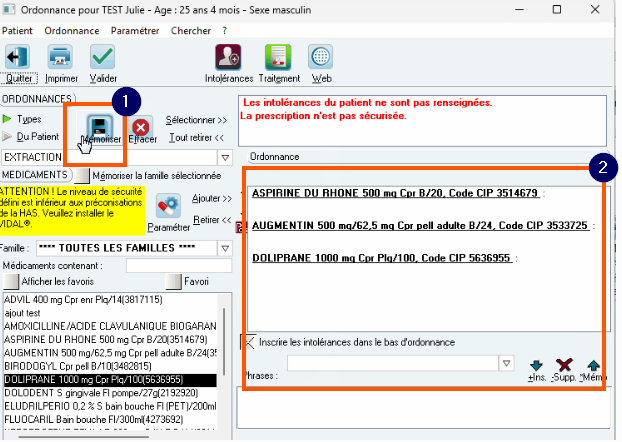This screenshot has height=442, width=622.
Task: Toggle Inscrire les intolérances checkbox
Action: click(x=248, y=342)
